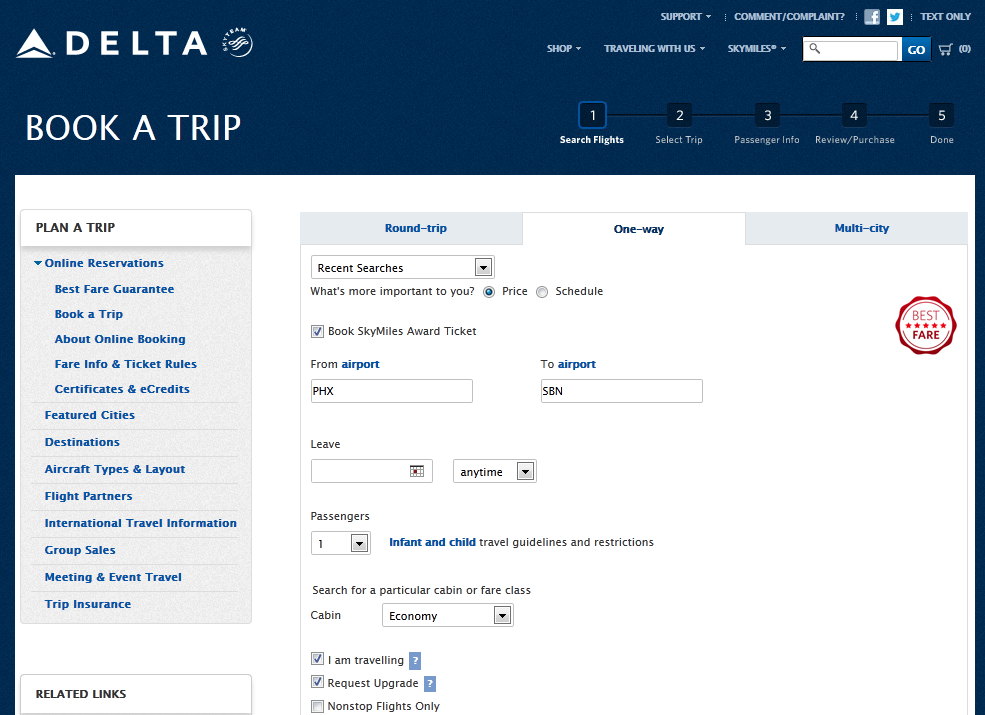Click help icon beside I am travelling

pyautogui.click(x=415, y=660)
